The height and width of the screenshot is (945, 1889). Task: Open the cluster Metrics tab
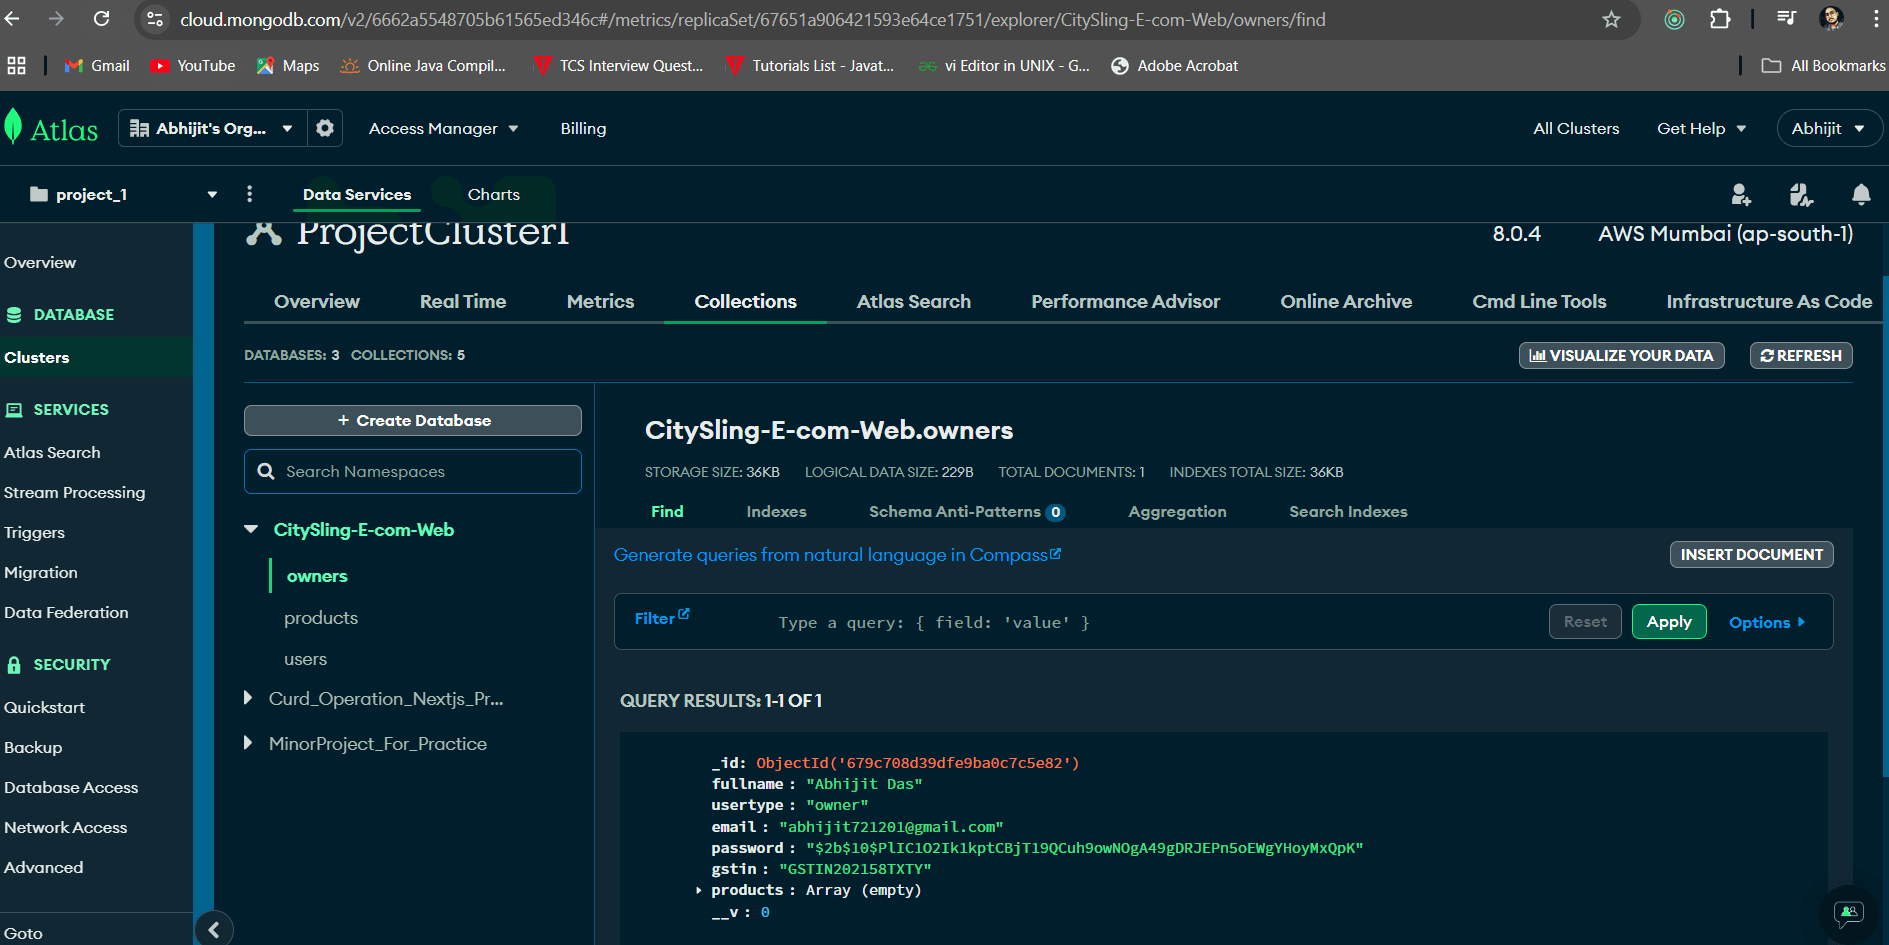600,301
